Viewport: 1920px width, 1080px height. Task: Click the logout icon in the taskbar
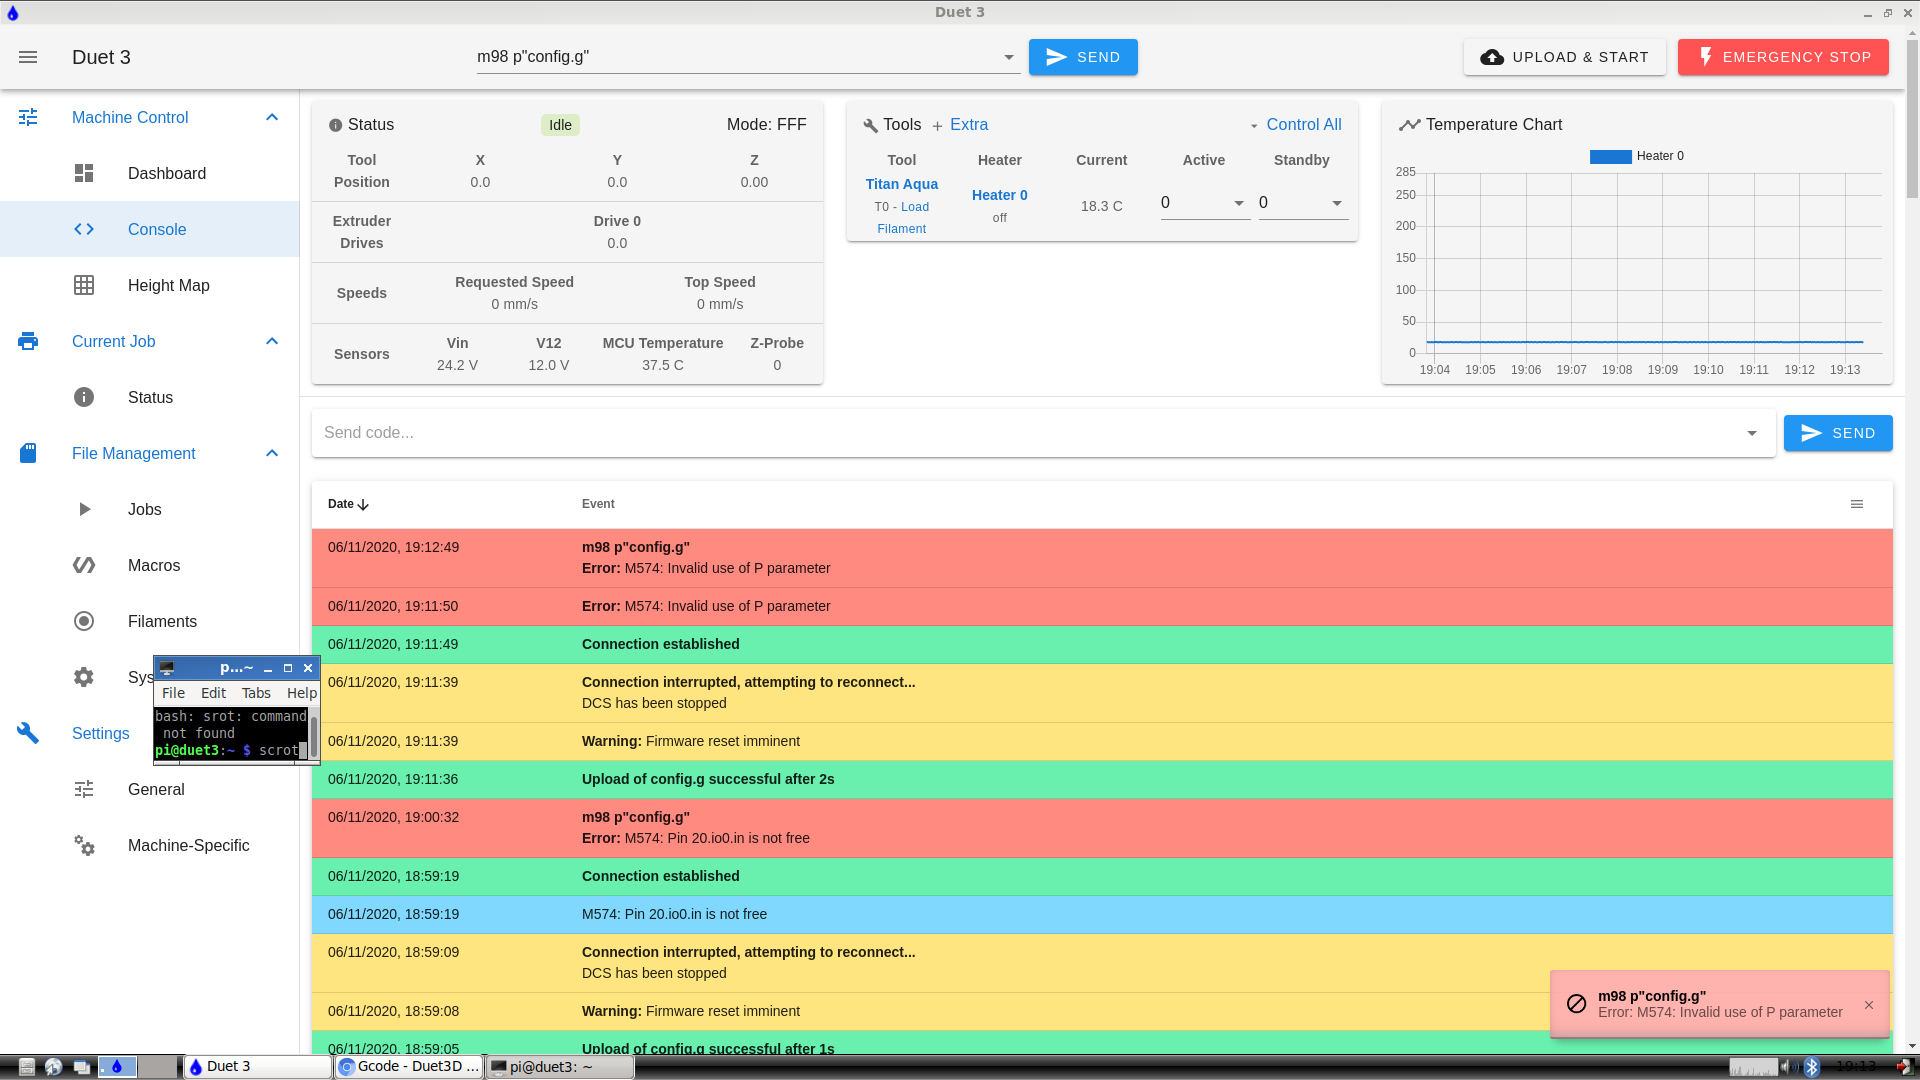pos(1905,1067)
